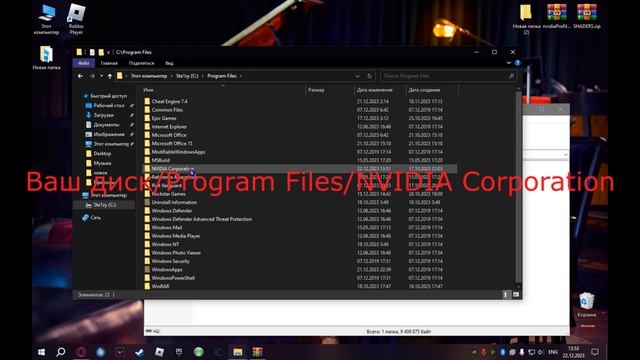Open Roblox Player desktop shortcut
Viewport: 640px width, 360px height.
click(x=76, y=19)
